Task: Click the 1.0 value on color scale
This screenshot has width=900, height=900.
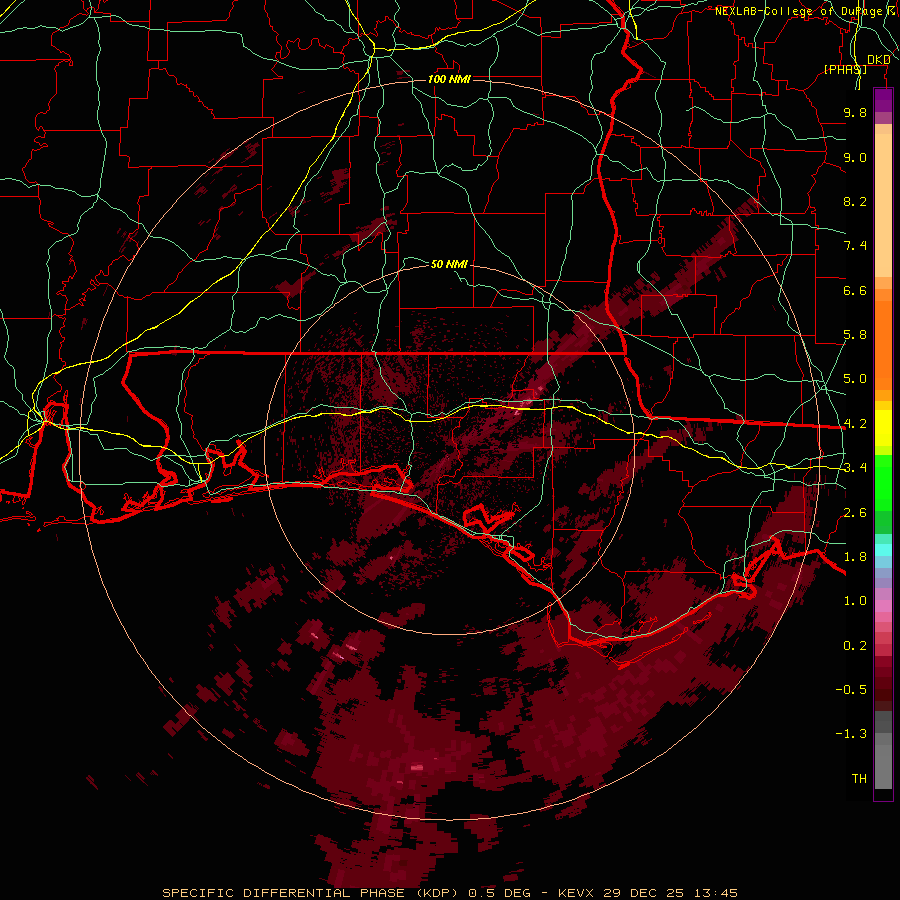Action: tap(855, 601)
